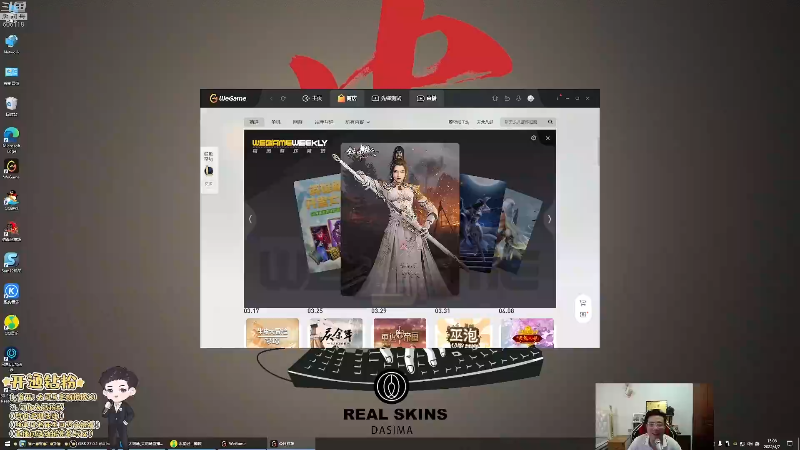Click the central swordswoman game card
This screenshot has height=450, width=800.
point(400,219)
